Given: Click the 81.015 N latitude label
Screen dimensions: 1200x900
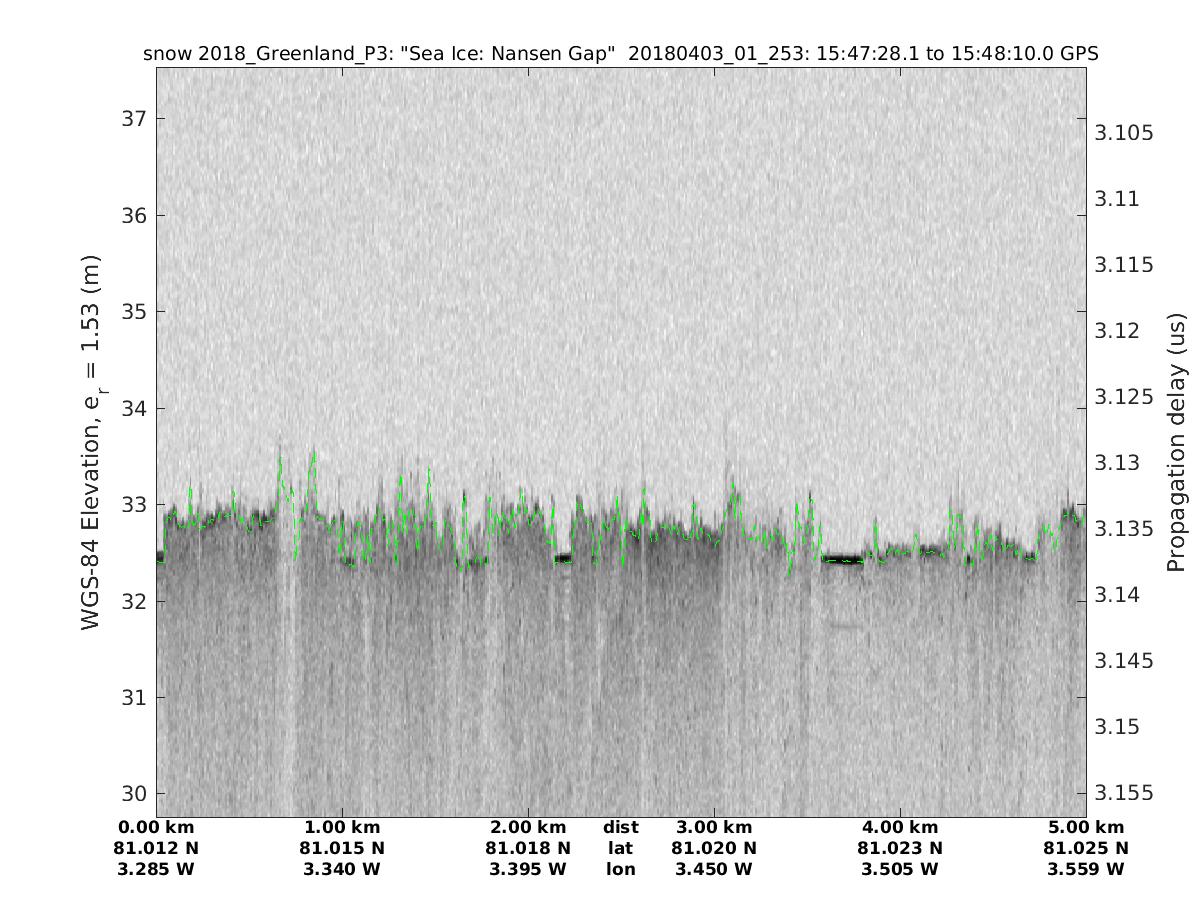Looking at the screenshot, I should pos(342,848).
